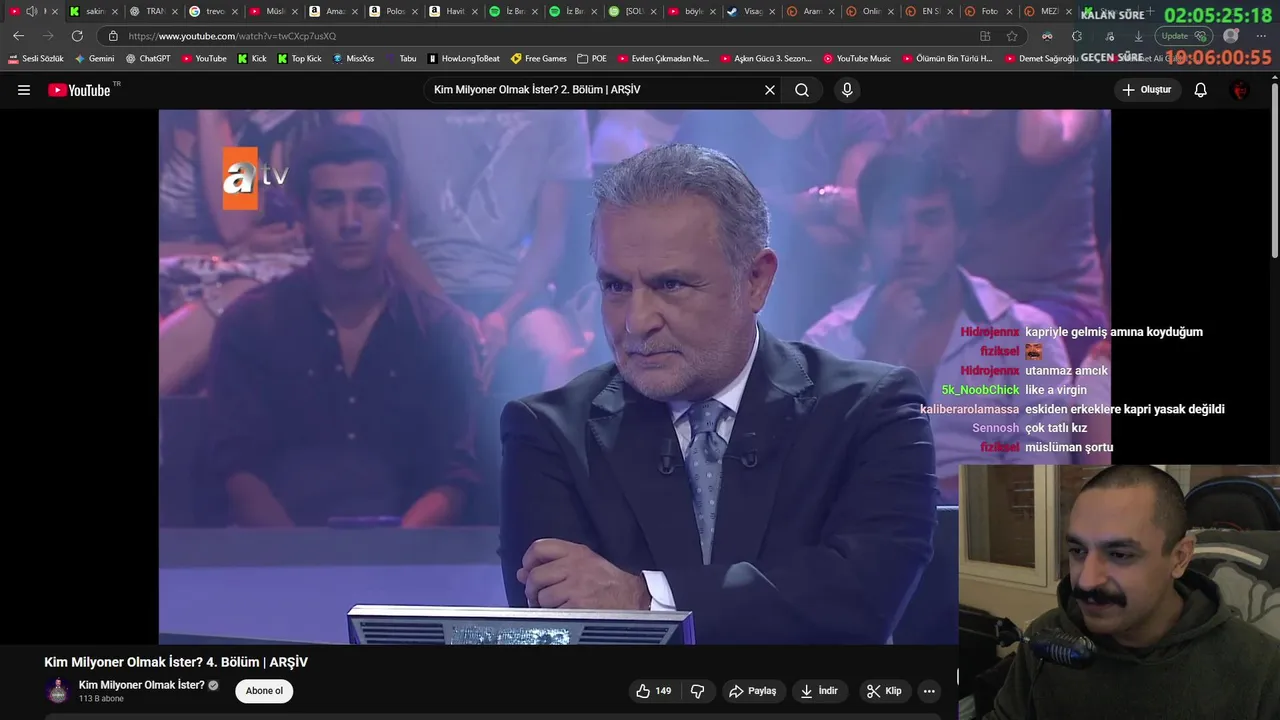Click the 113 B abone subscriber count

tap(101, 699)
